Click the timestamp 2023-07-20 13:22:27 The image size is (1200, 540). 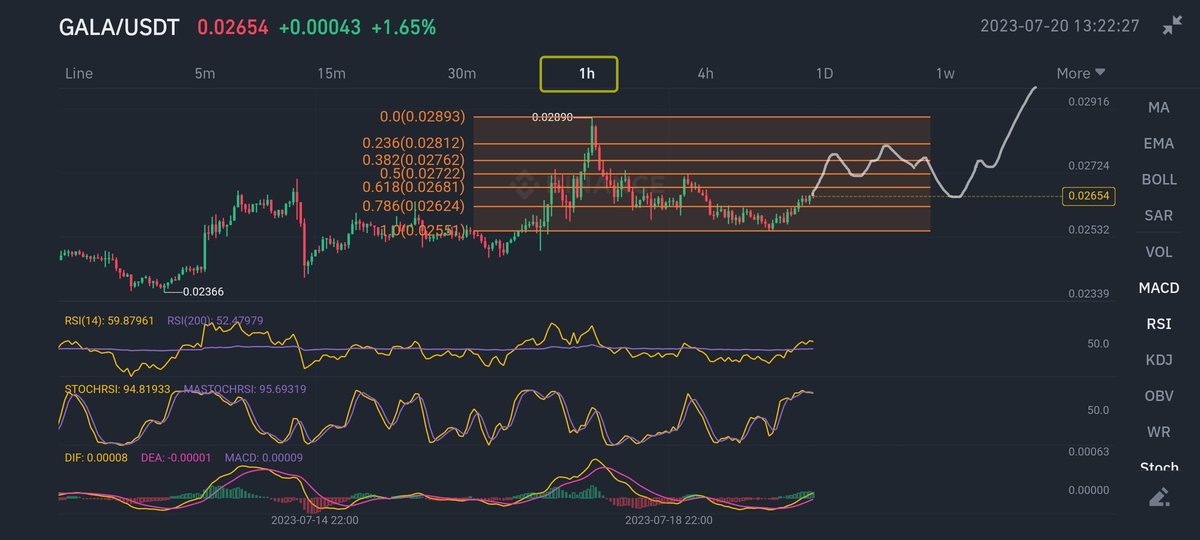coord(1060,26)
